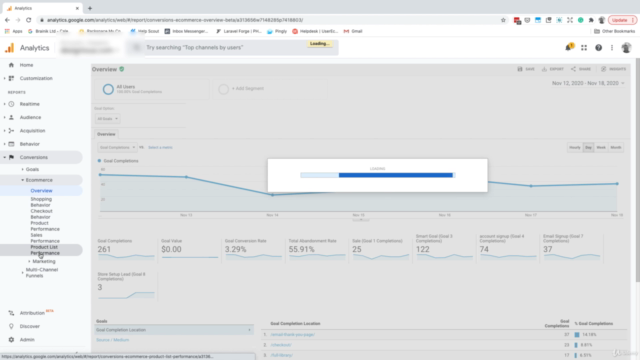Image resolution: width=640 pixels, height=360 pixels.
Task: Click the page vertical scrollbar
Action: point(638,169)
